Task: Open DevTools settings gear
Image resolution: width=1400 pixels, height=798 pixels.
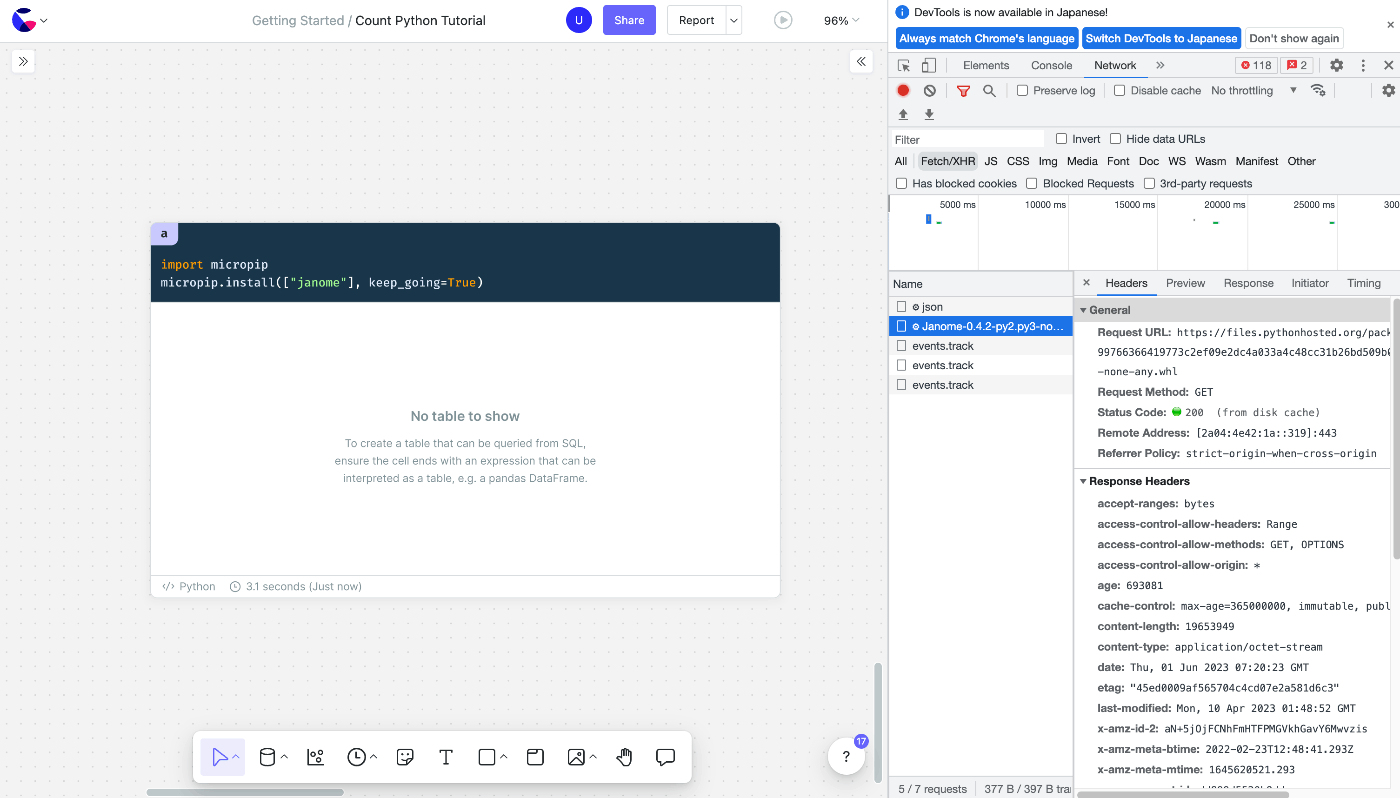Action: coord(1336,65)
